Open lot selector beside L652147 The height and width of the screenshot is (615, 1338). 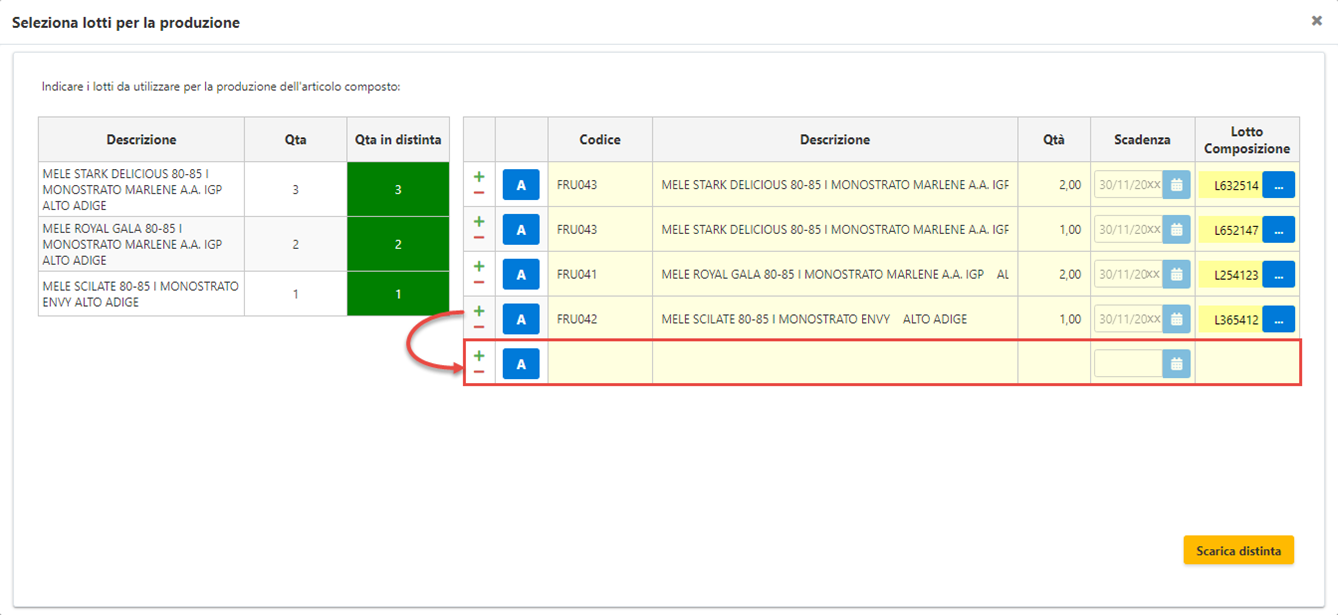pyautogui.click(x=1278, y=230)
